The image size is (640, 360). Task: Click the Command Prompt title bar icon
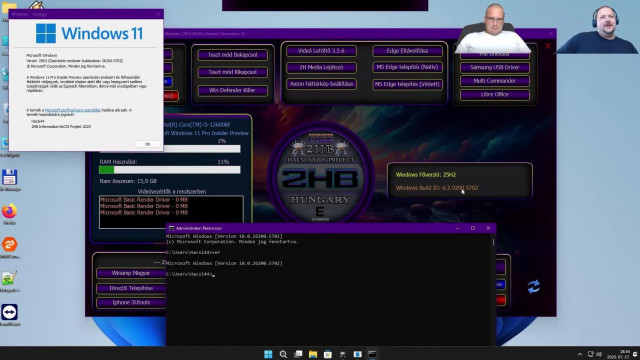171,228
